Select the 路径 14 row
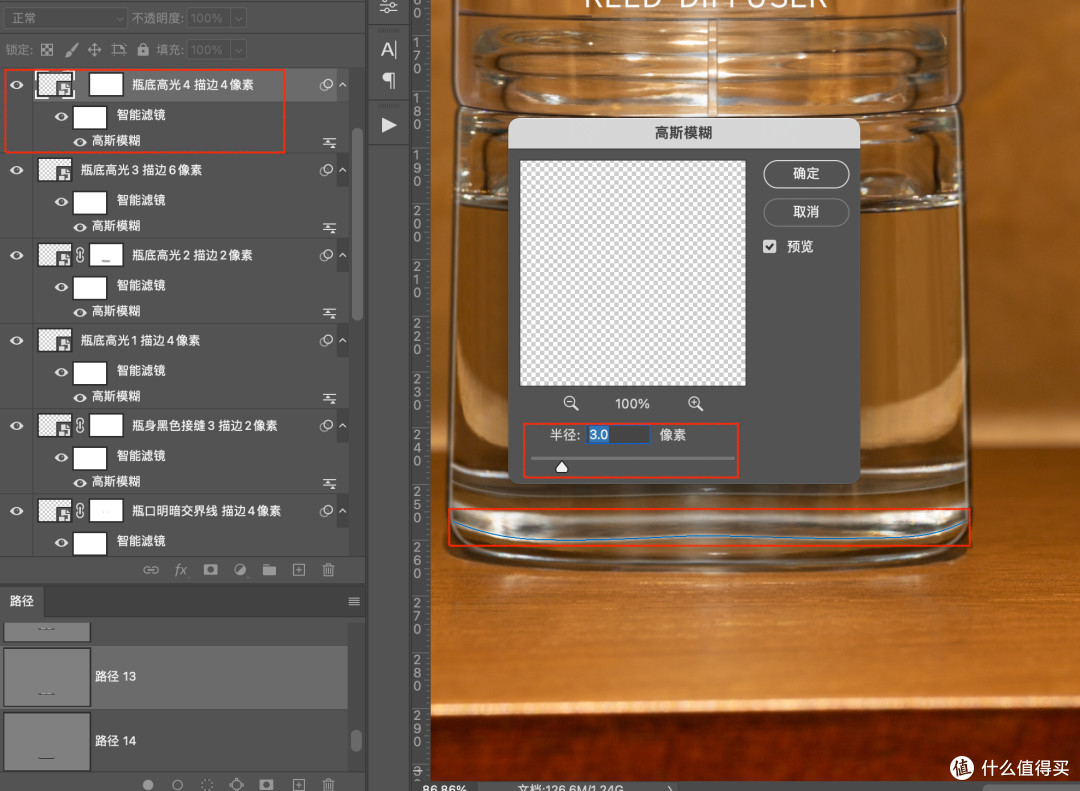 click(175, 741)
